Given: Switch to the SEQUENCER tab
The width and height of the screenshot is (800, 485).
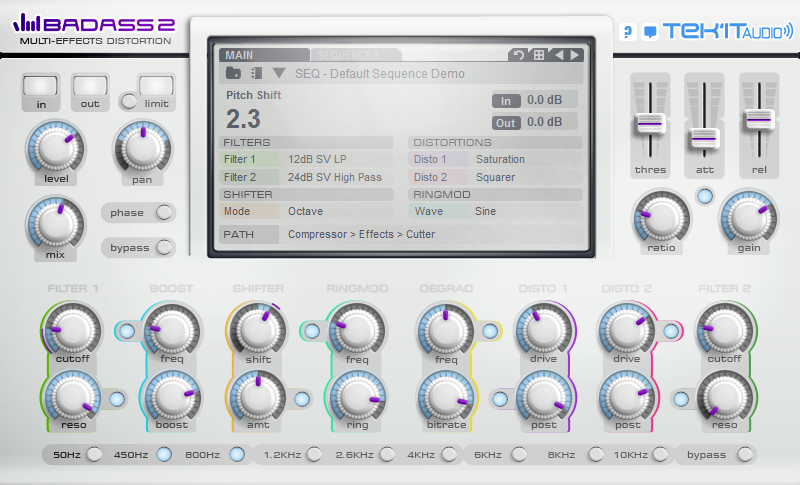Looking at the screenshot, I should [x=355, y=55].
